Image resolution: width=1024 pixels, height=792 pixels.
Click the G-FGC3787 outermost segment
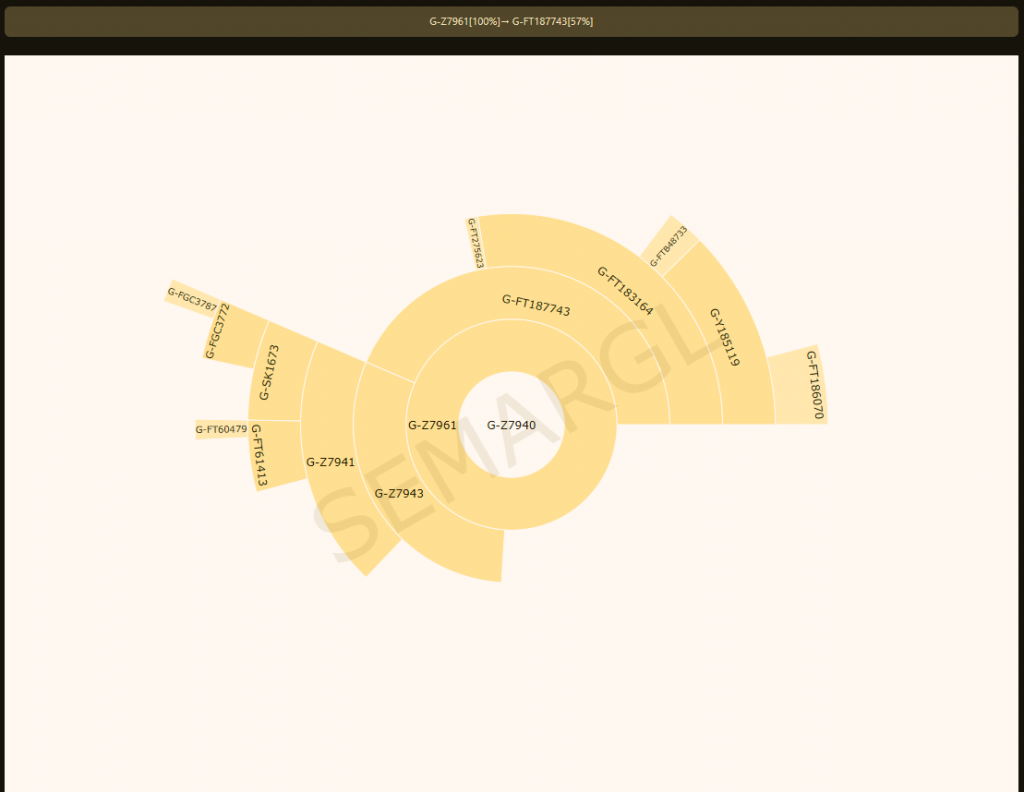coord(191,297)
